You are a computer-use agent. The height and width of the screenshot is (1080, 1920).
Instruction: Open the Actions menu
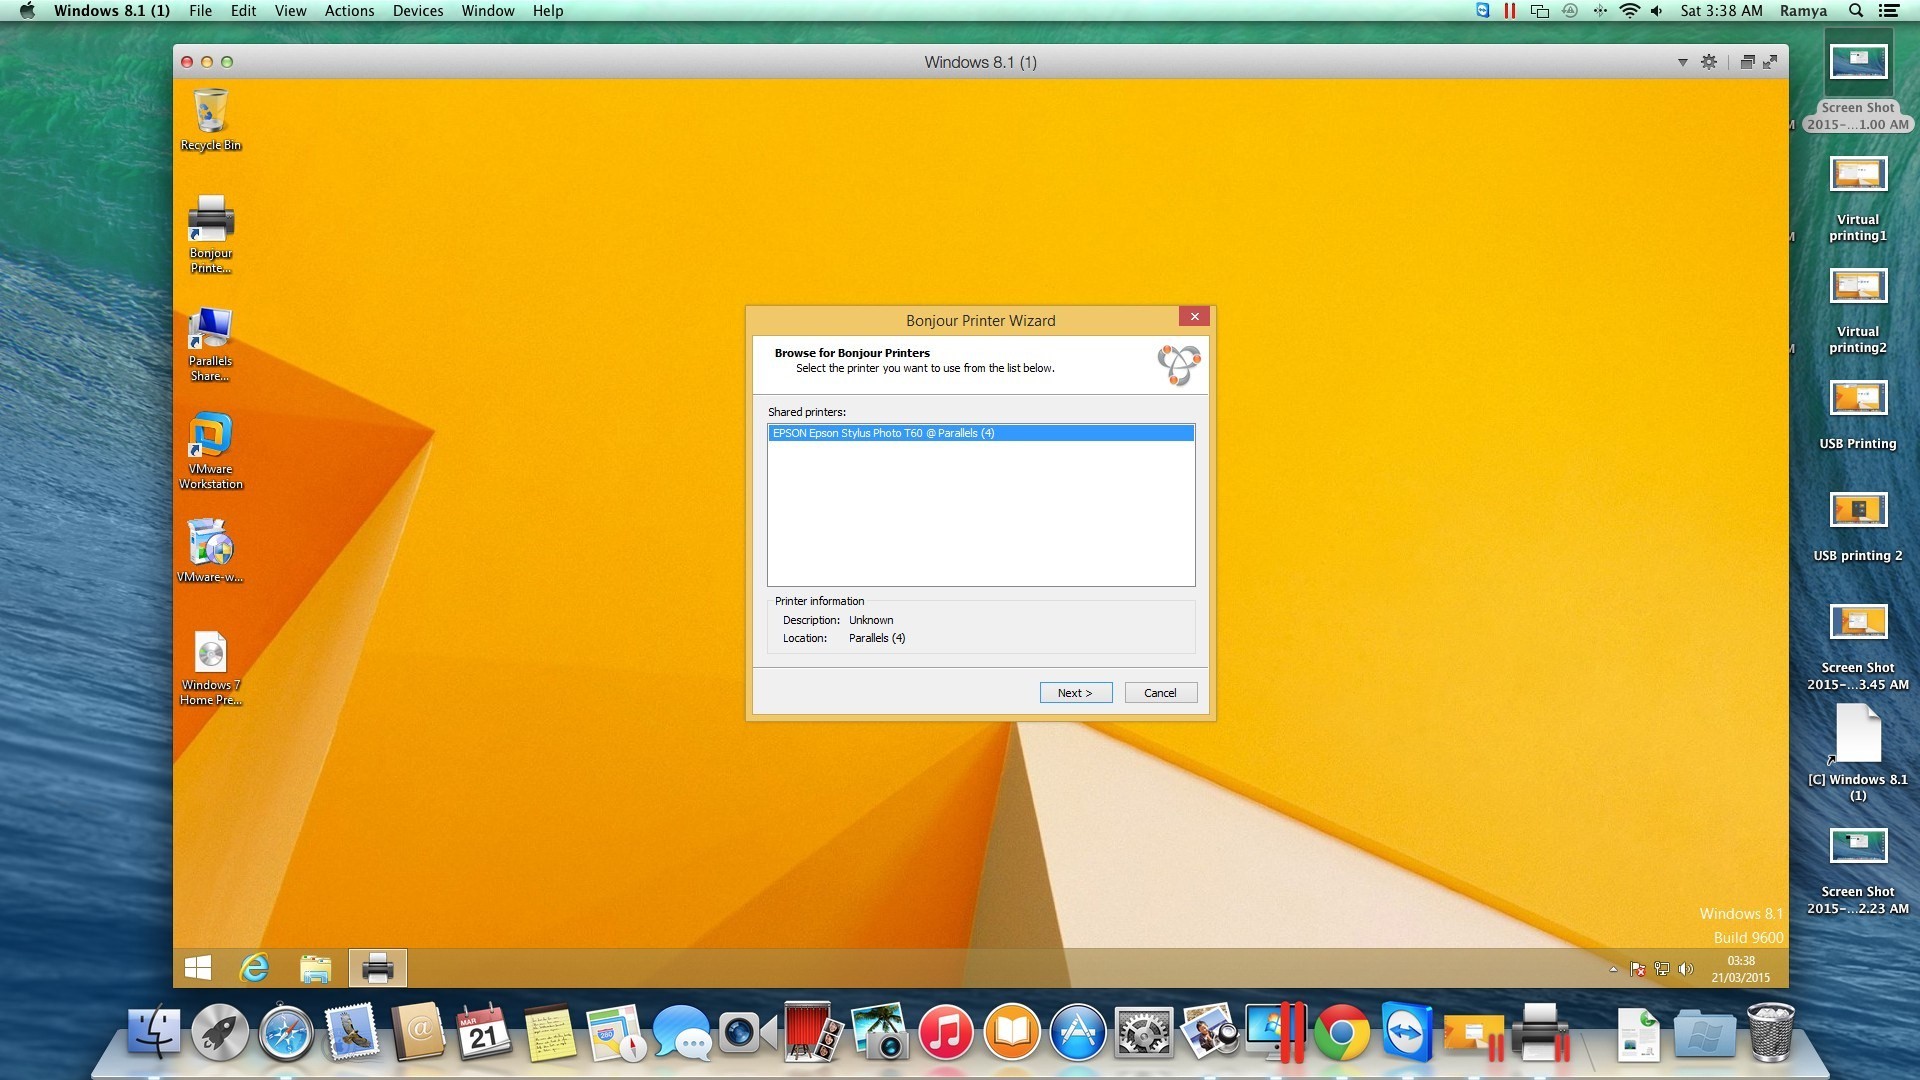349,11
